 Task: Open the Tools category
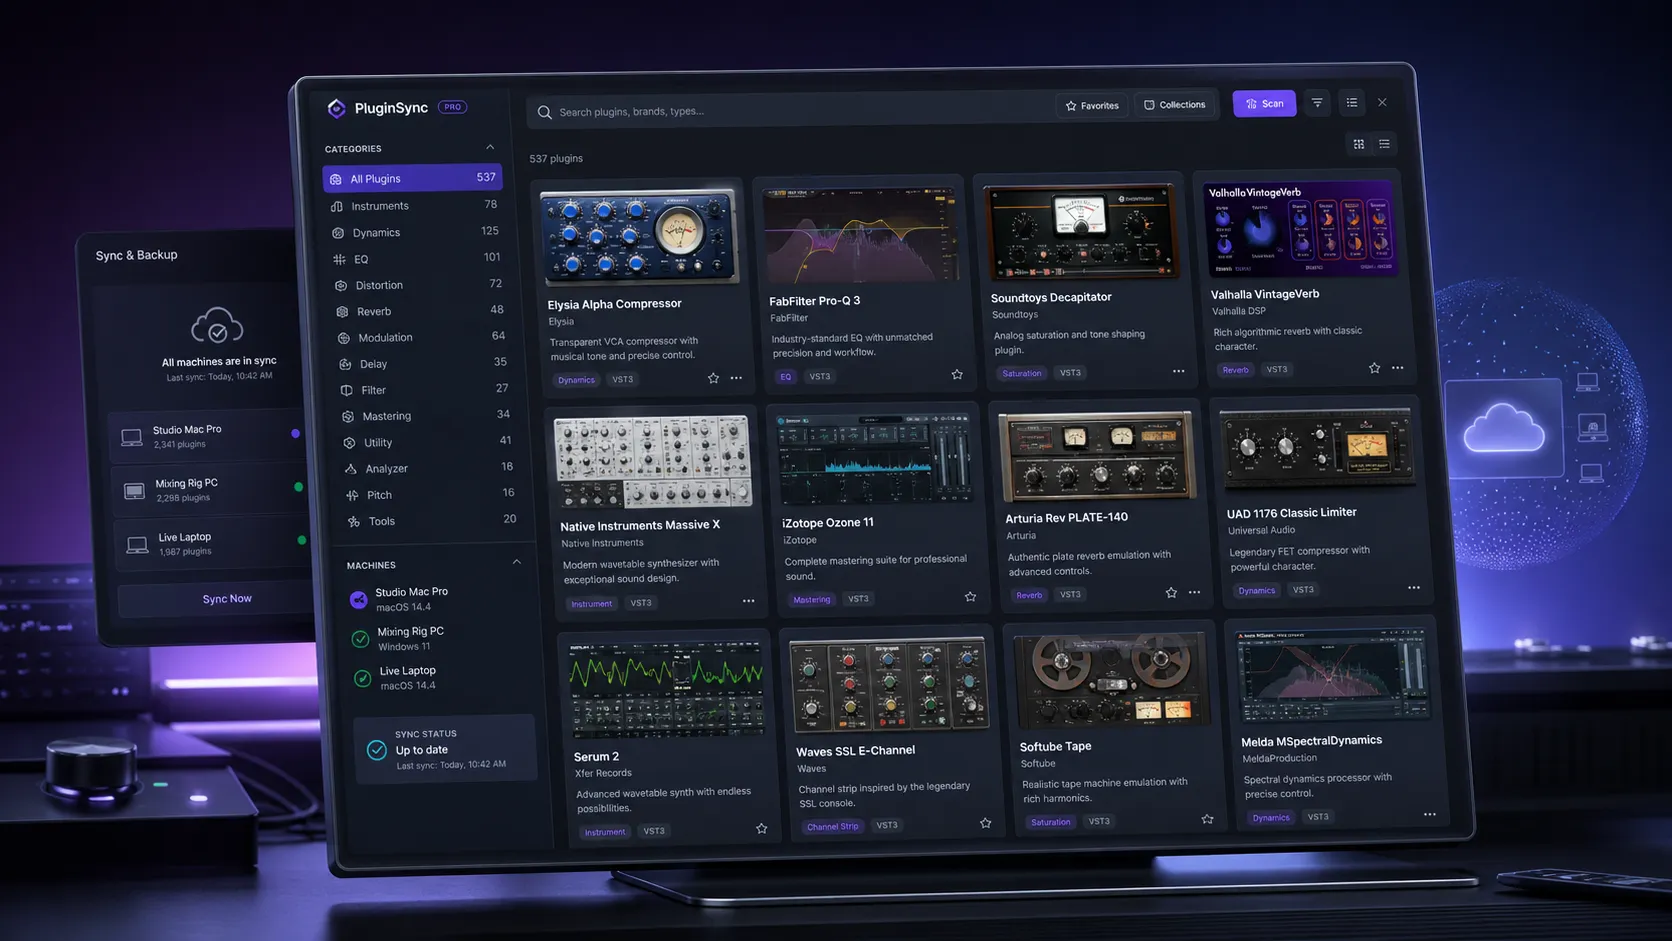click(433, 520)
